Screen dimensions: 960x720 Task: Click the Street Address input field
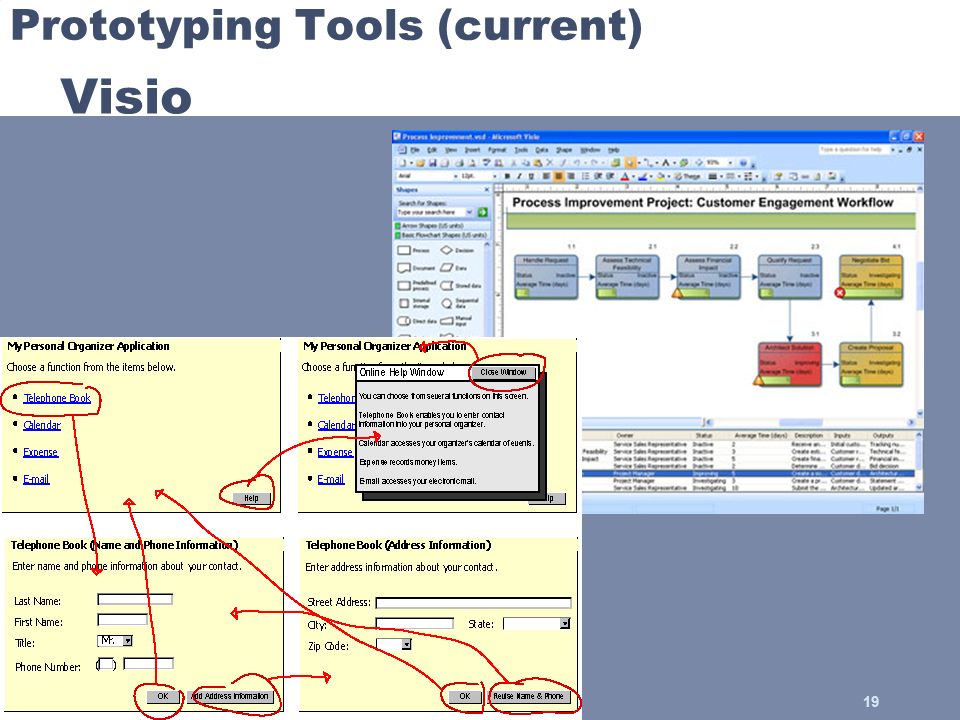click(x=473, y=603)
